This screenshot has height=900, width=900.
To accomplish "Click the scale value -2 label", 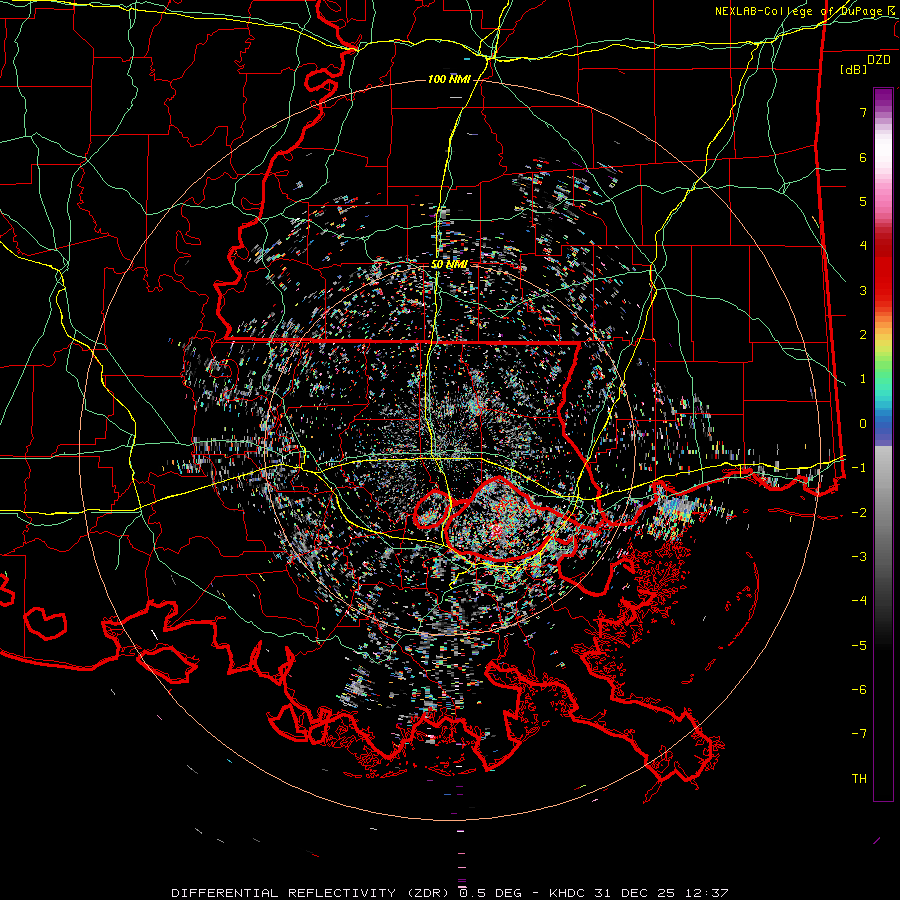I will tap(859, 513).
